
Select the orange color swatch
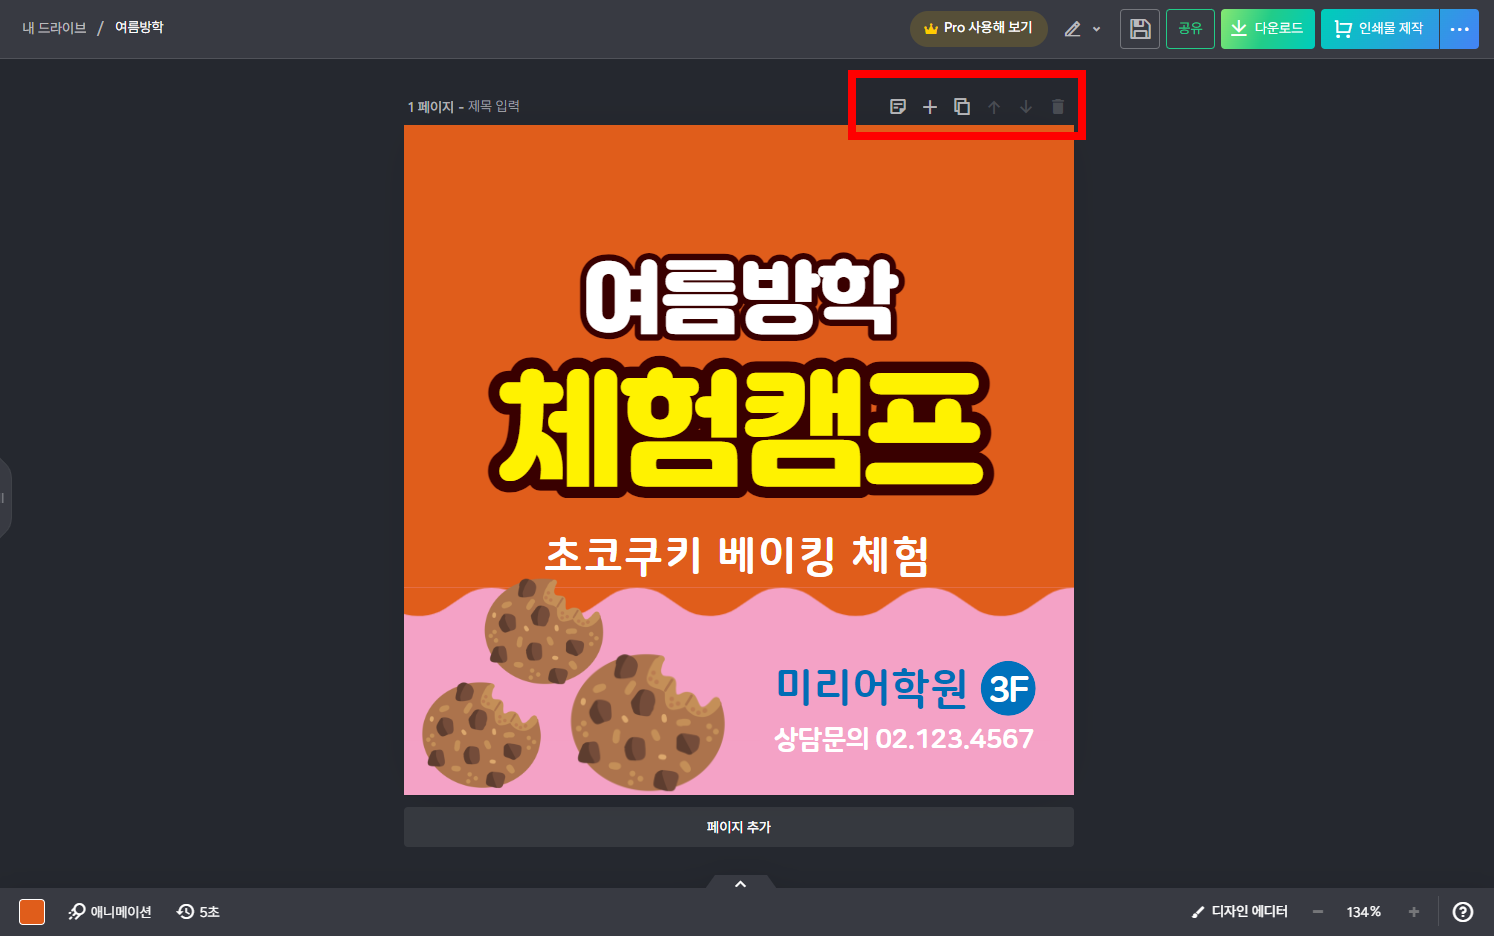pyautogui.click(x=33, y=911)
